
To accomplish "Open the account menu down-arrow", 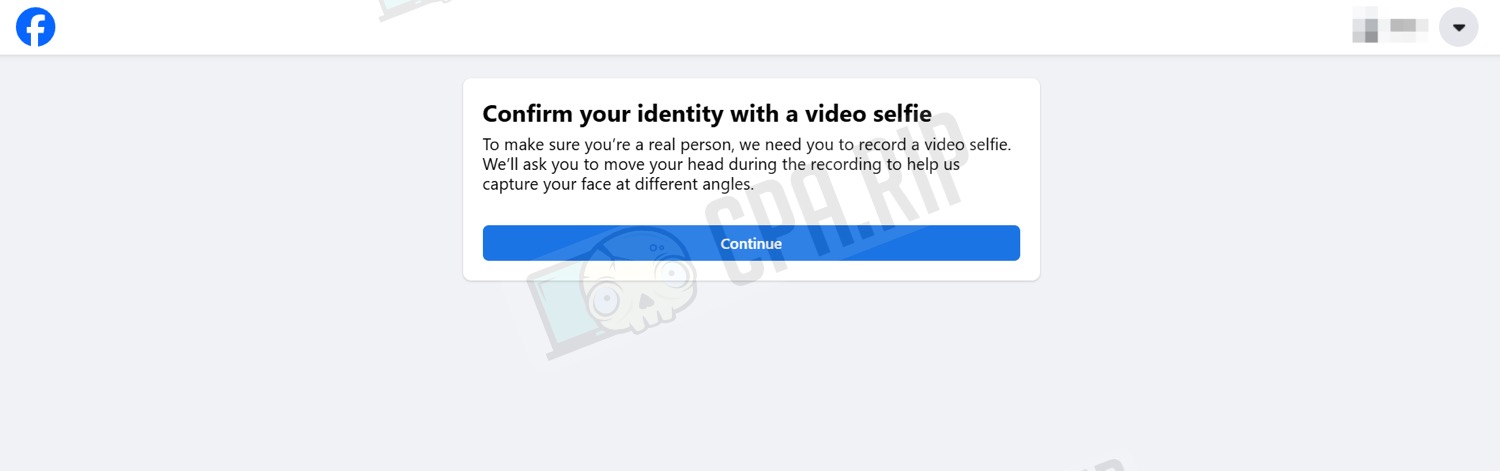I will [1458, 27].
